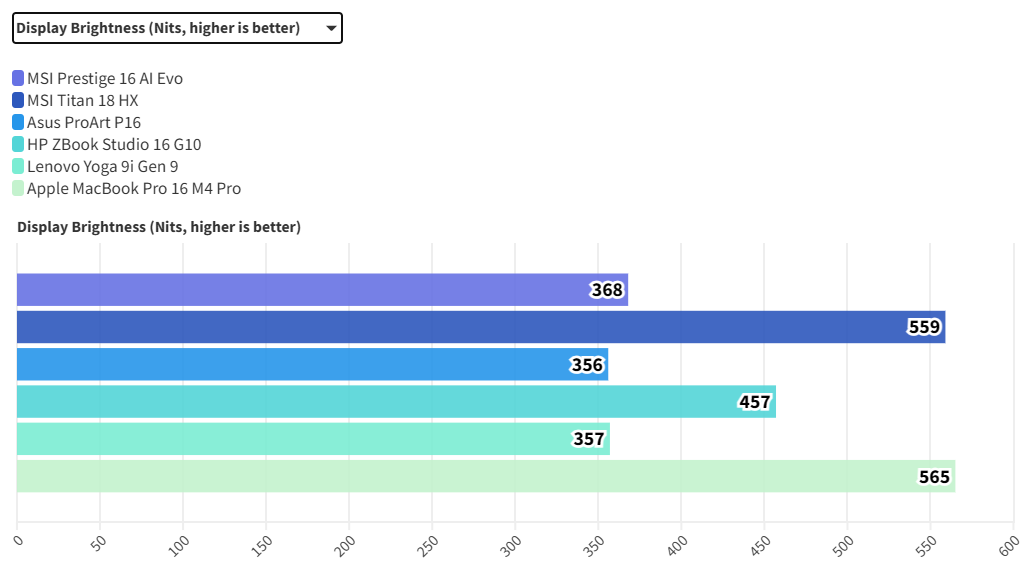Select the Apple MacBook Pro 16 M4 Pro label
This screenshot has width=1033, height=579.
pyautogui.click(x=134, y=188)
